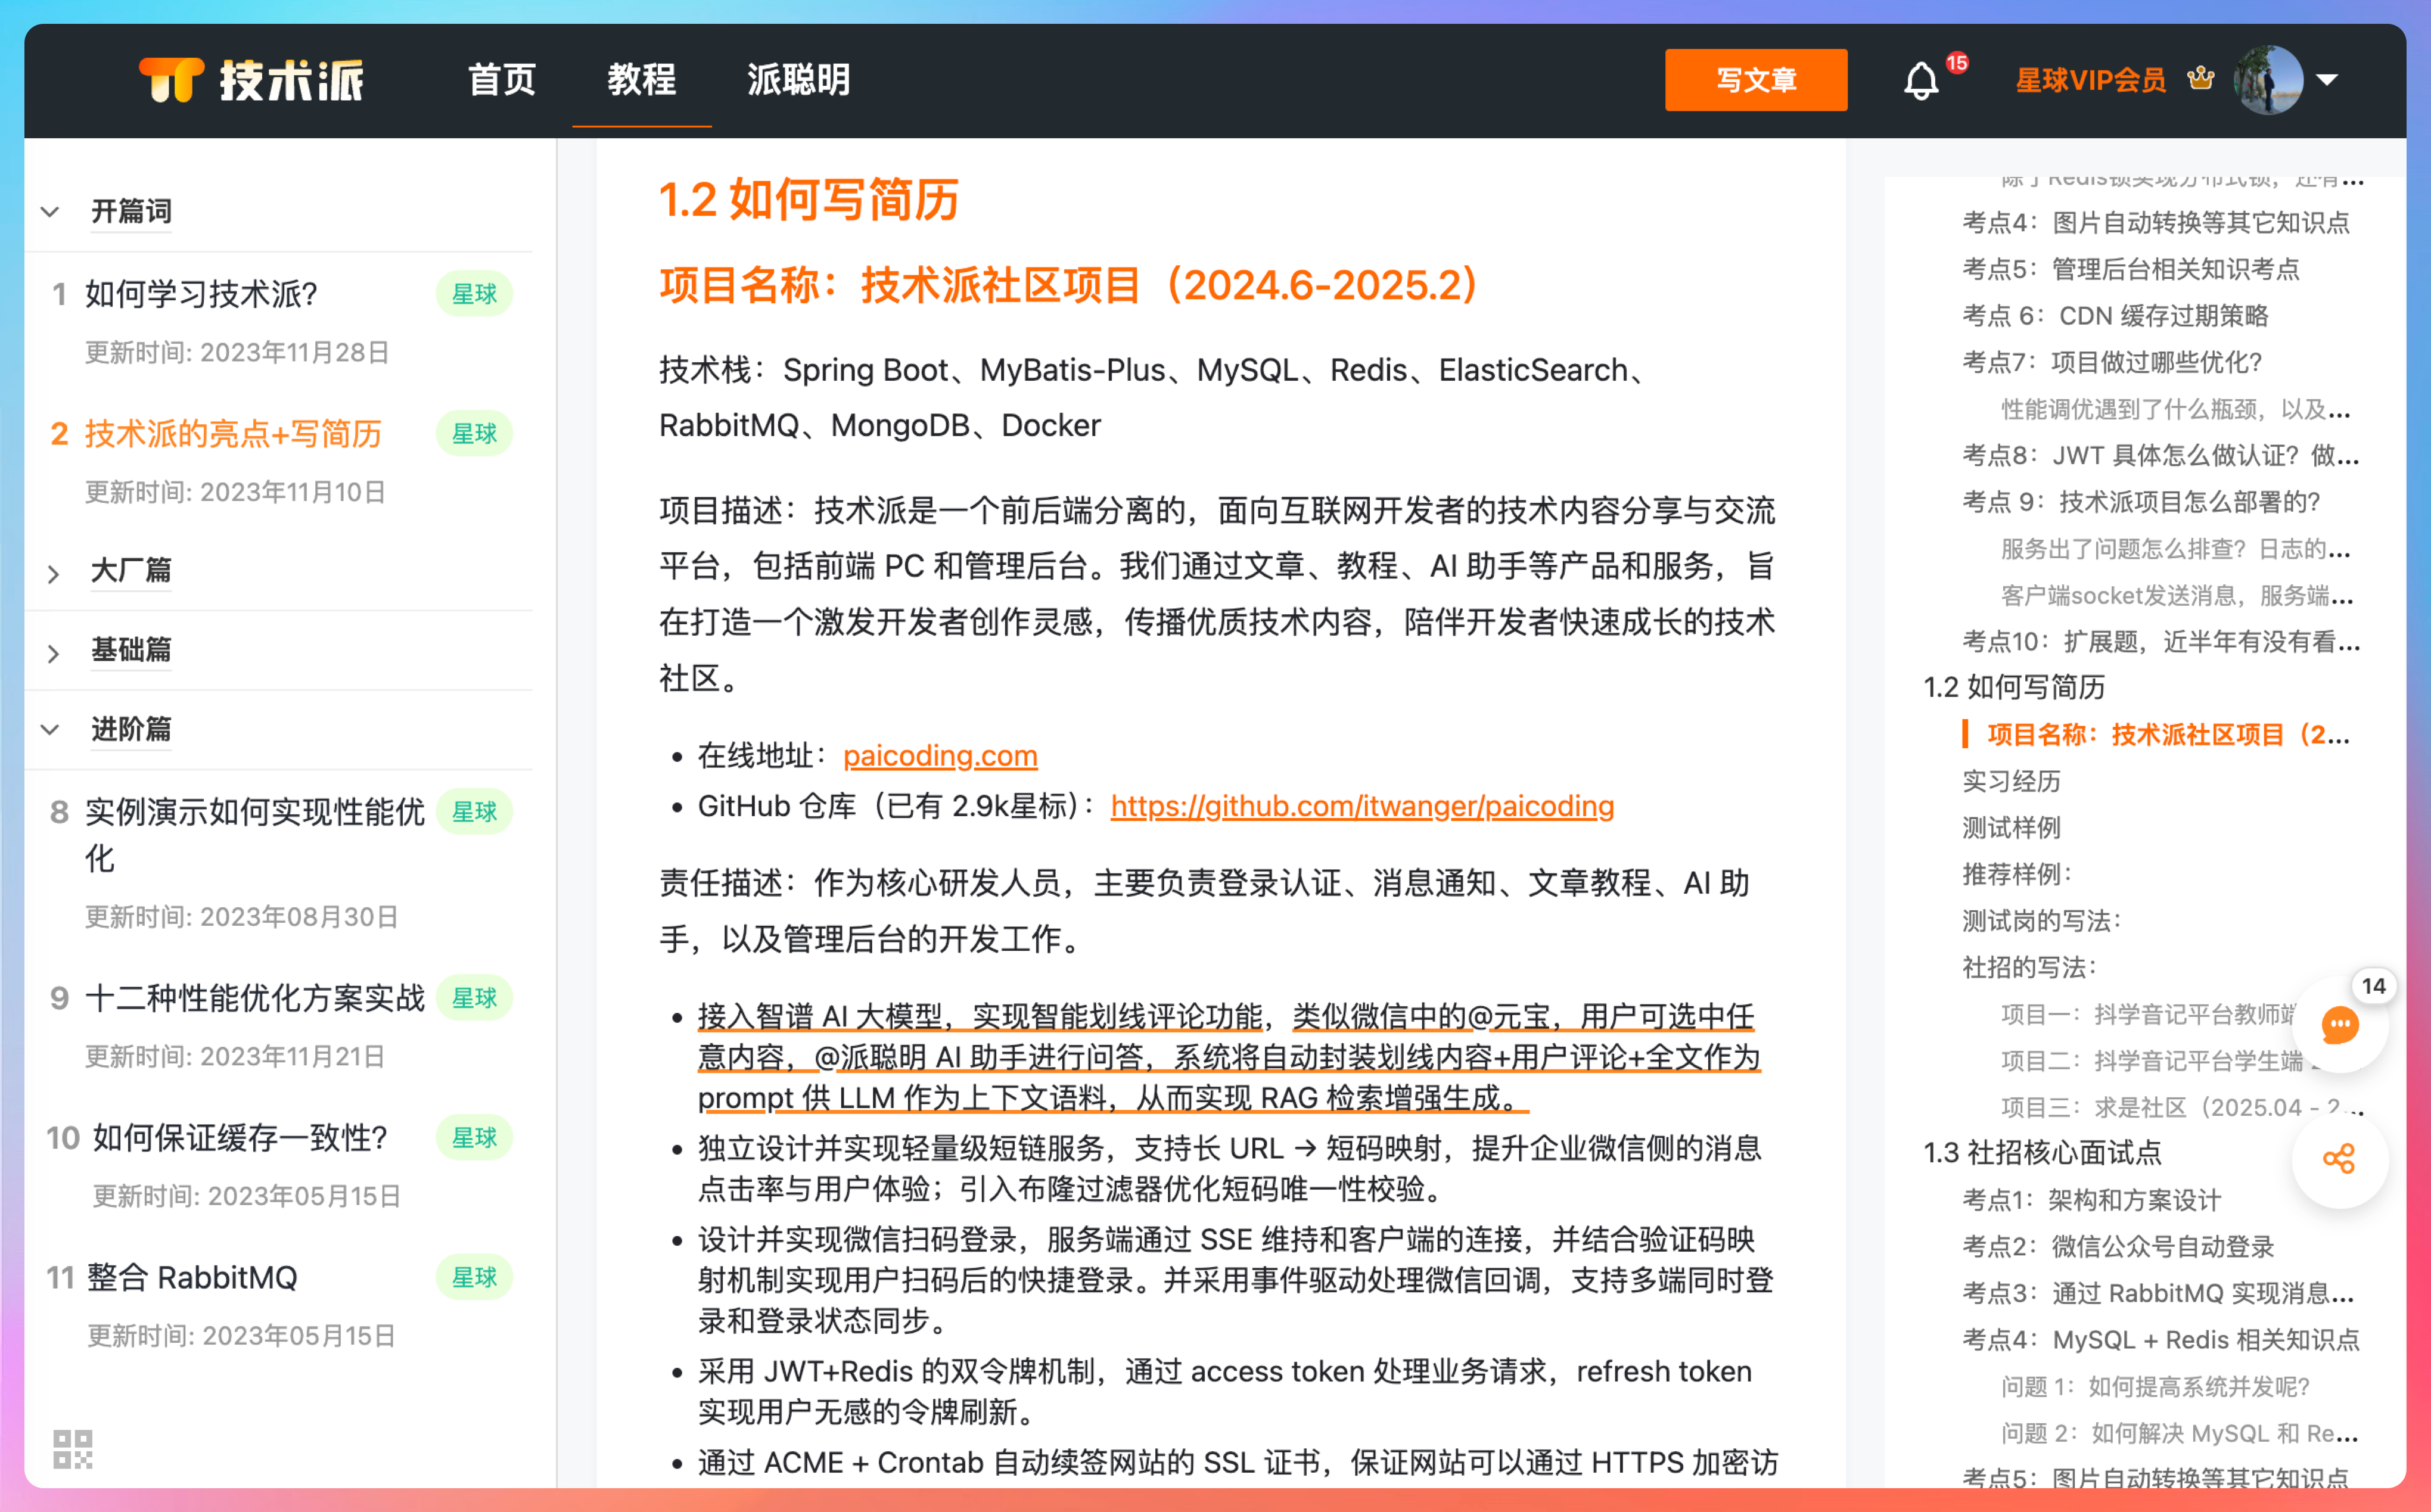Viewport: 2431px width, 1512px height.
Task: Click the user avatar picture
Action: [x=2268, y=80]
